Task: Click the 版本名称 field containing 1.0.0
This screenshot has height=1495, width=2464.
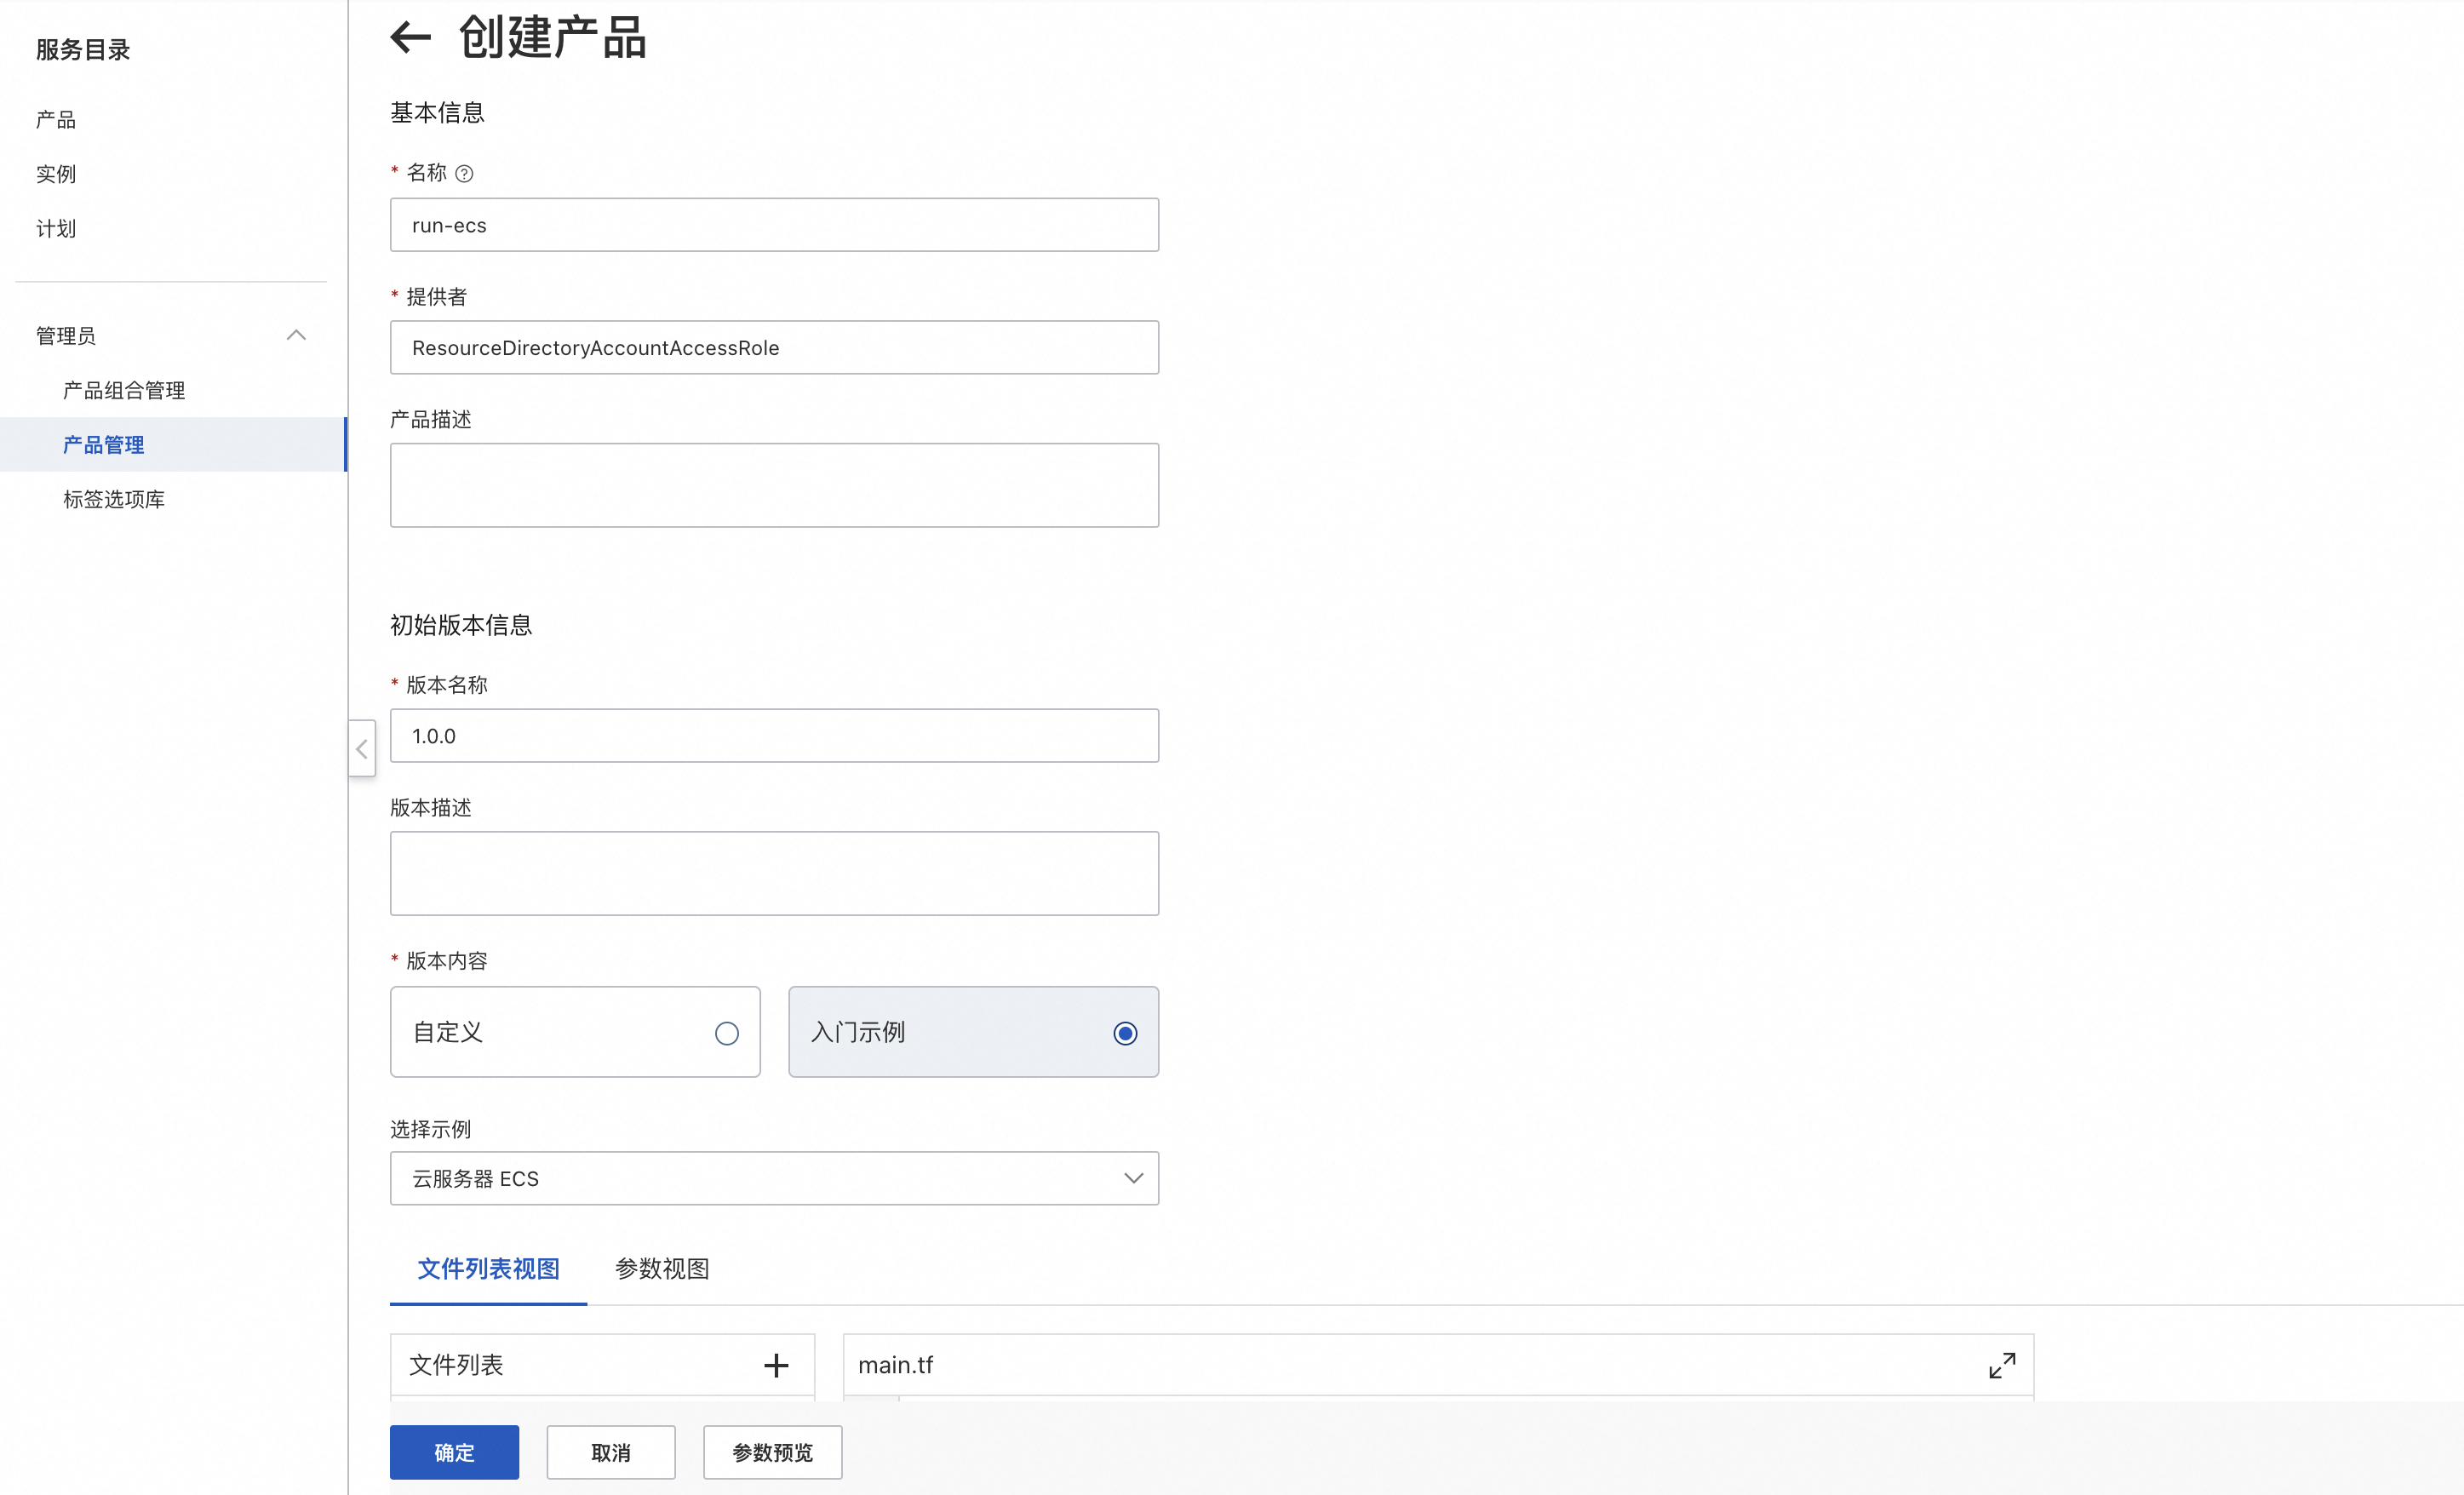Action: (774, 736)
